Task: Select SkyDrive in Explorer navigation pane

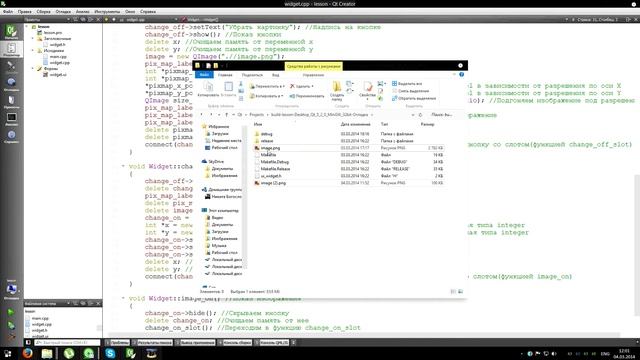Action: click(x=216, y=162)
